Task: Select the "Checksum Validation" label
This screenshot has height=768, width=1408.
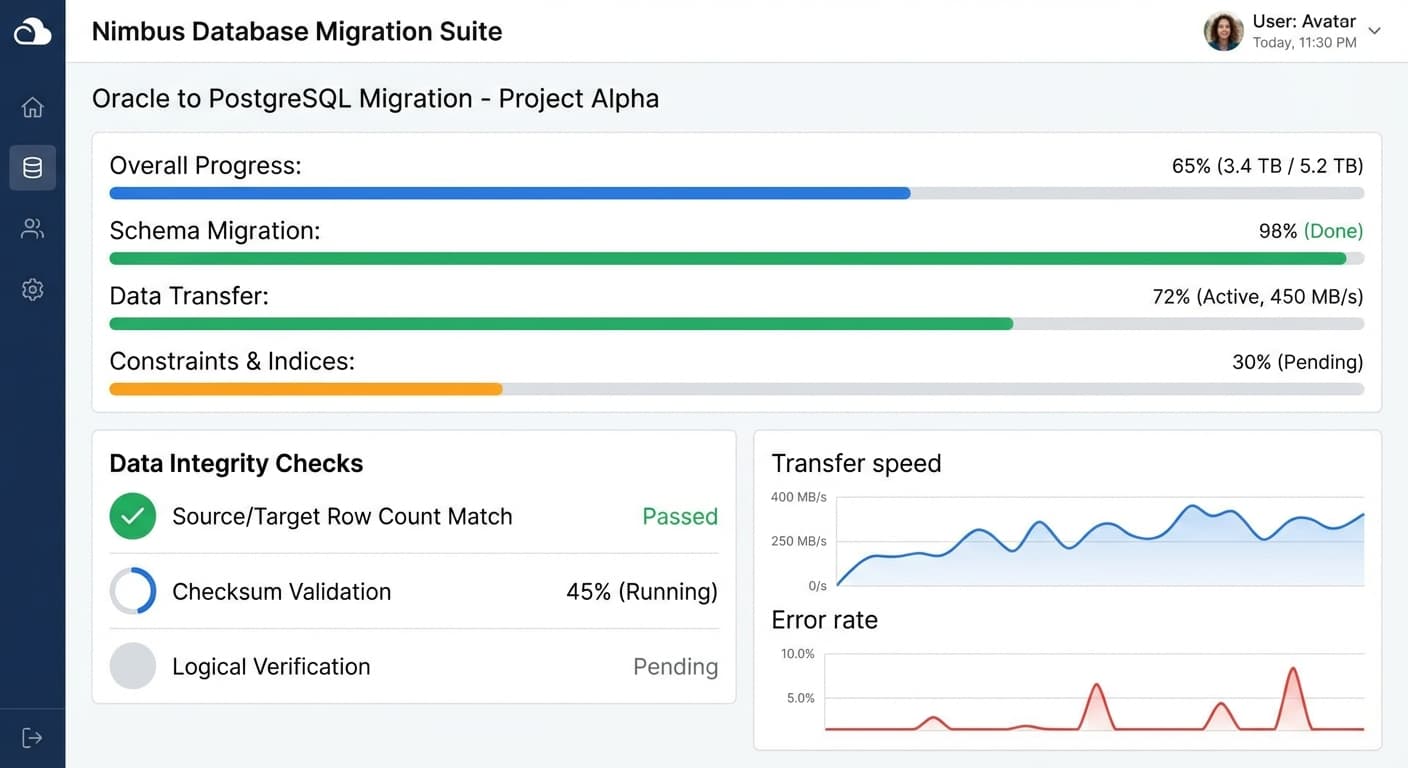Action: [282, 591]
